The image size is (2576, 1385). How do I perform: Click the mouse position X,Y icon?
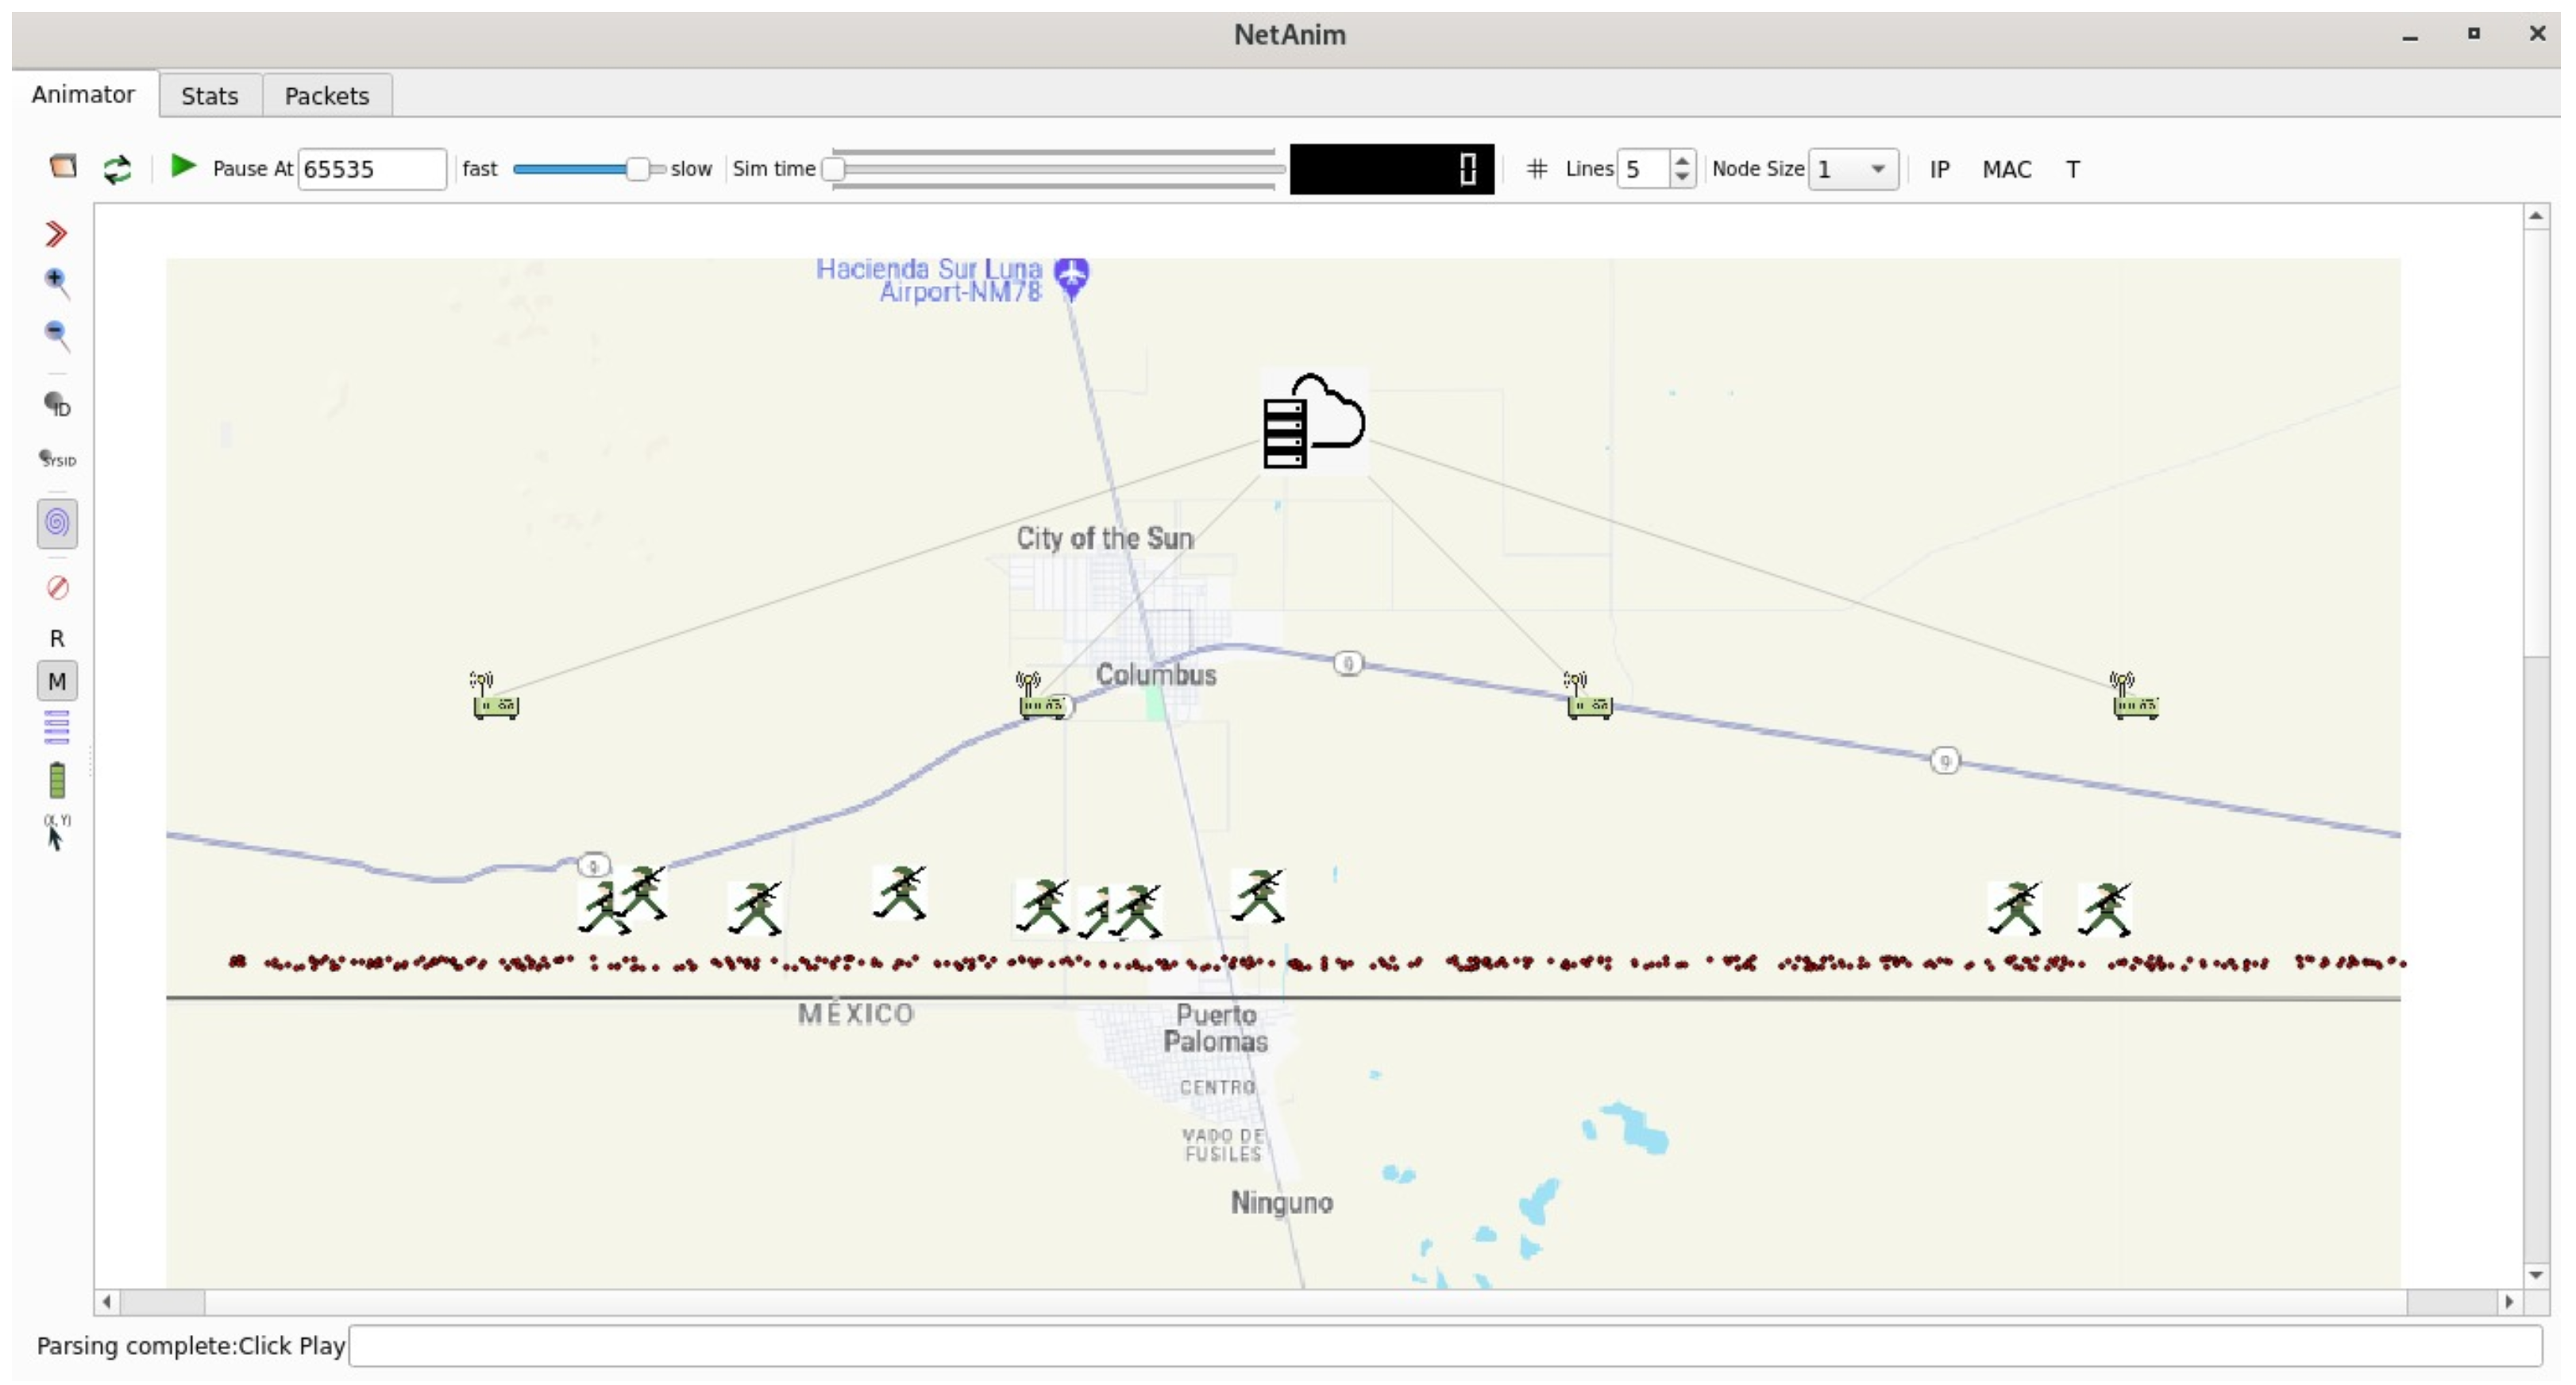pyautogui.click(x=55, y=833)
